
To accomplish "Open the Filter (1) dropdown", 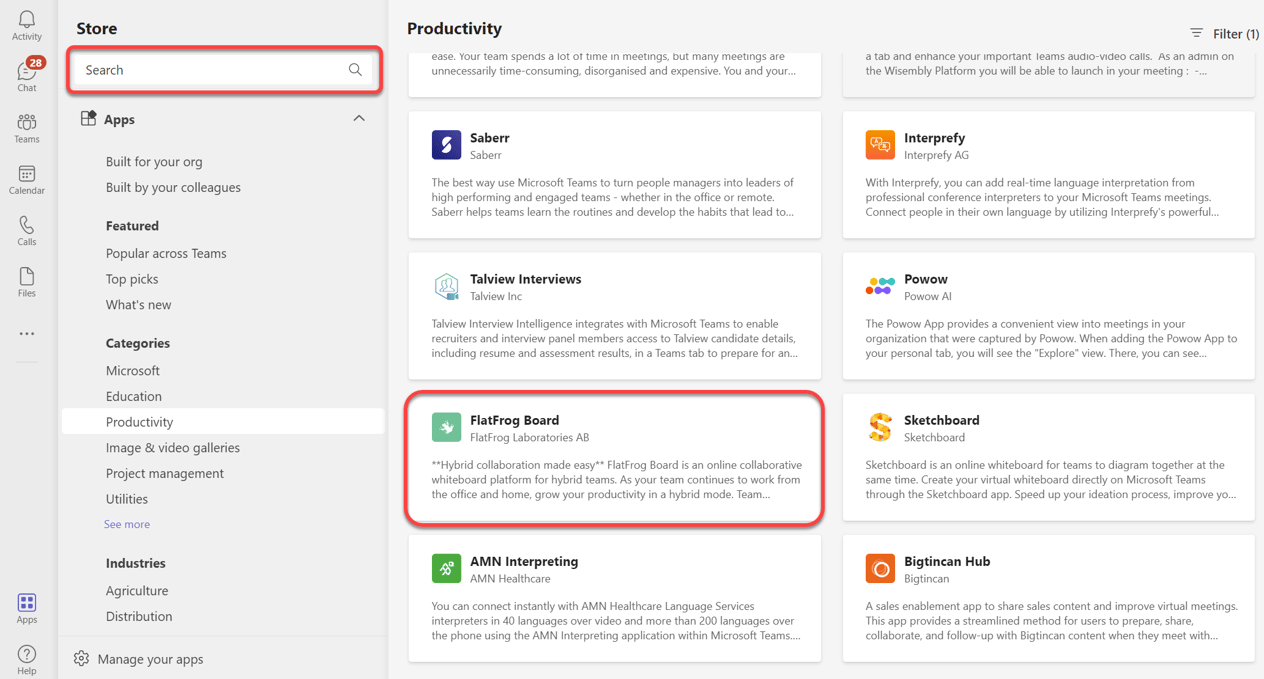I will (1222, 33).
